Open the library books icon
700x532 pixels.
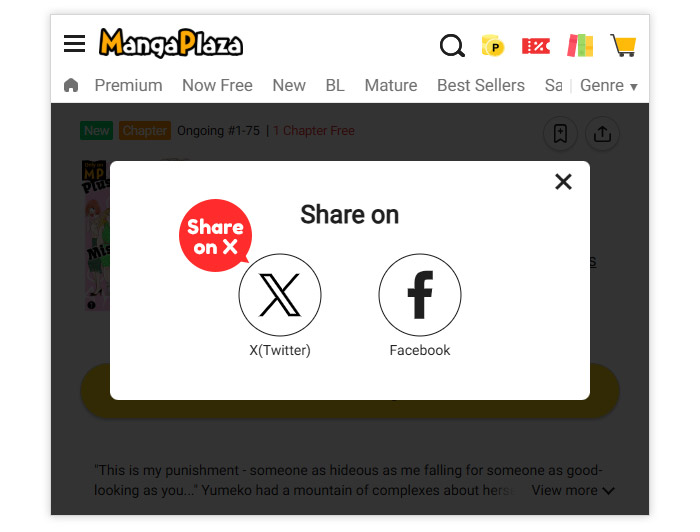click(580, 46)
